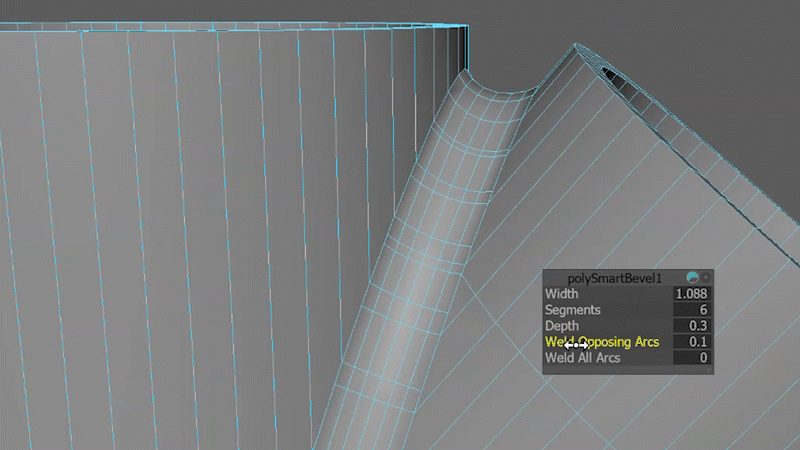Click the blue polySmartBevel1 node icon
800x450 pixels.
click(x=692, y=278)
